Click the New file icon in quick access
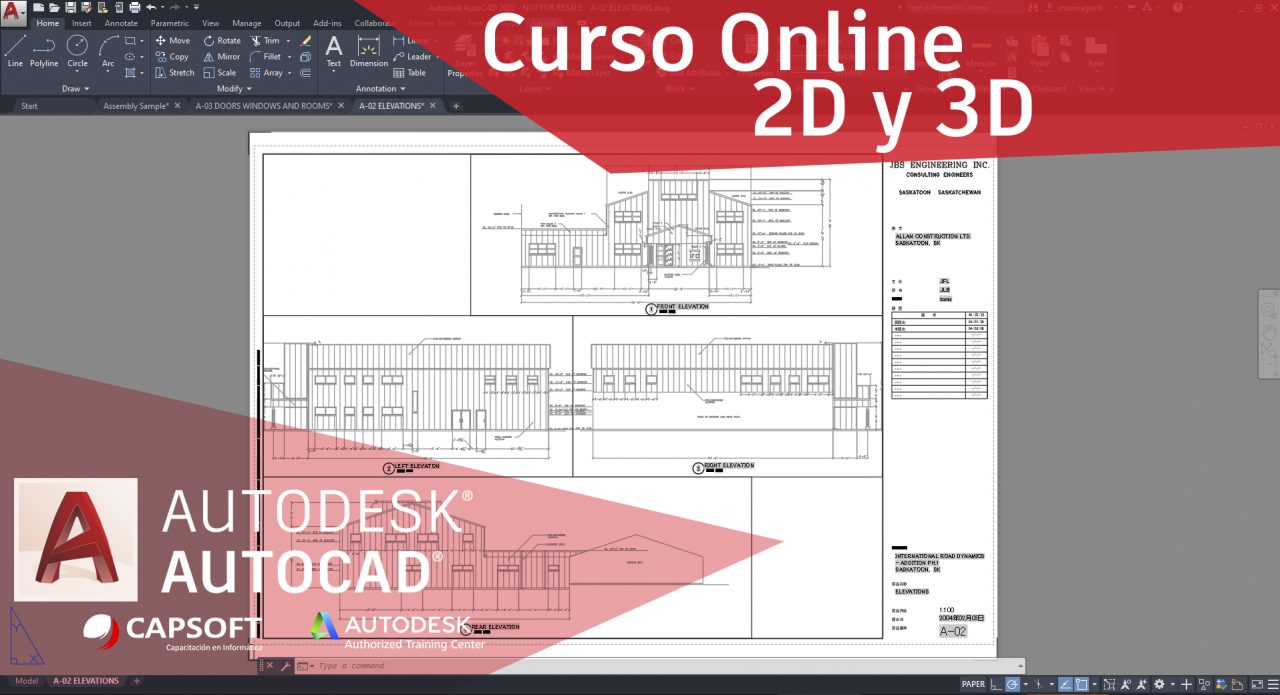1280x695 pixels. (38, 7)
